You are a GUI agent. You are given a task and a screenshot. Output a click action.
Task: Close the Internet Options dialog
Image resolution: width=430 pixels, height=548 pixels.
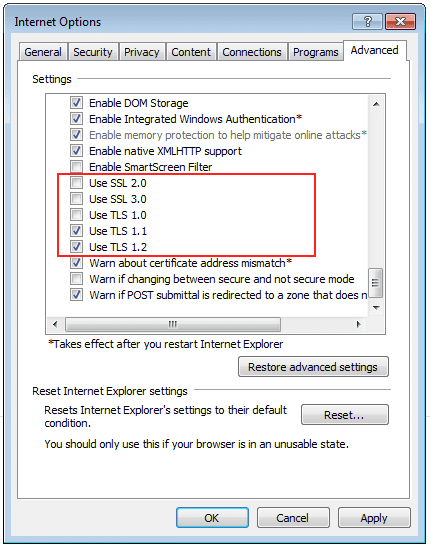pos(400,22)
